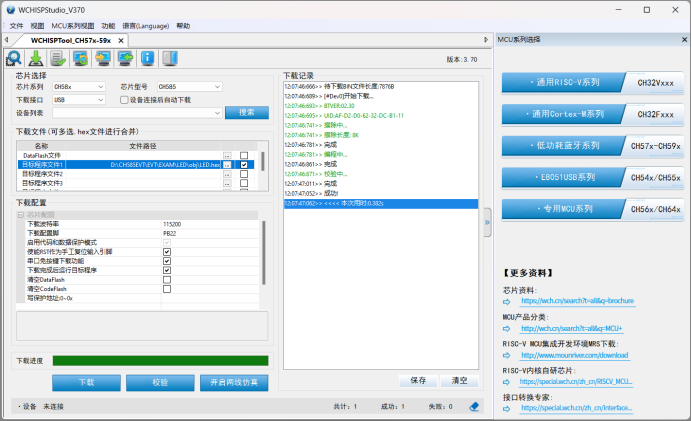Open the 帮助 menu

click(183, 26)
